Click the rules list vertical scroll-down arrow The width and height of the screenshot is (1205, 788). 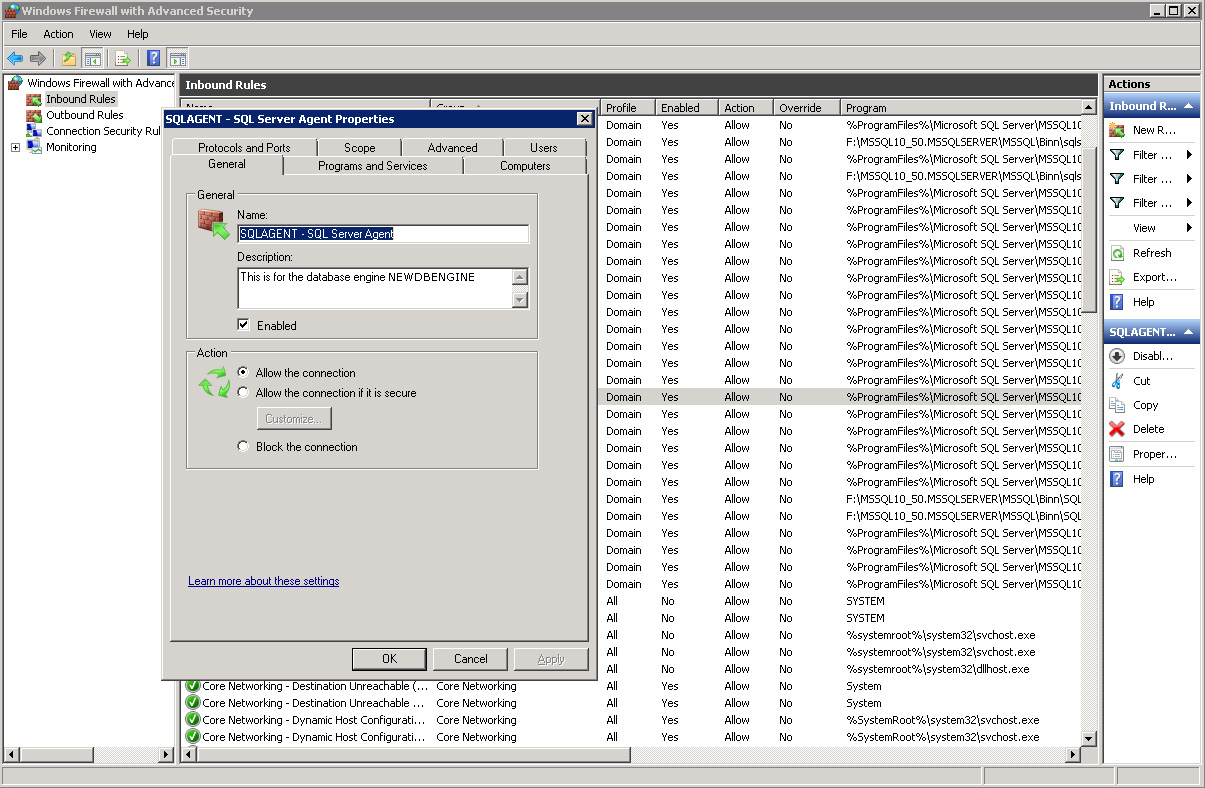pos(1089,738)
